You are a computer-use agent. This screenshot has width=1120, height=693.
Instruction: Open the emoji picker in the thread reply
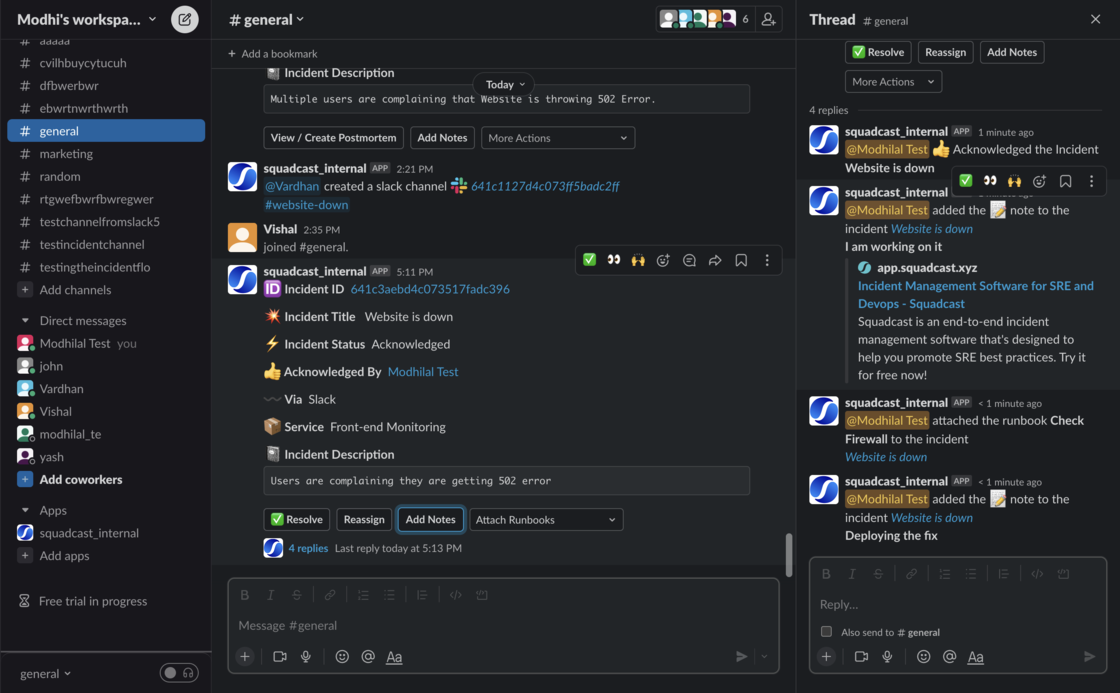coord(924,657)
